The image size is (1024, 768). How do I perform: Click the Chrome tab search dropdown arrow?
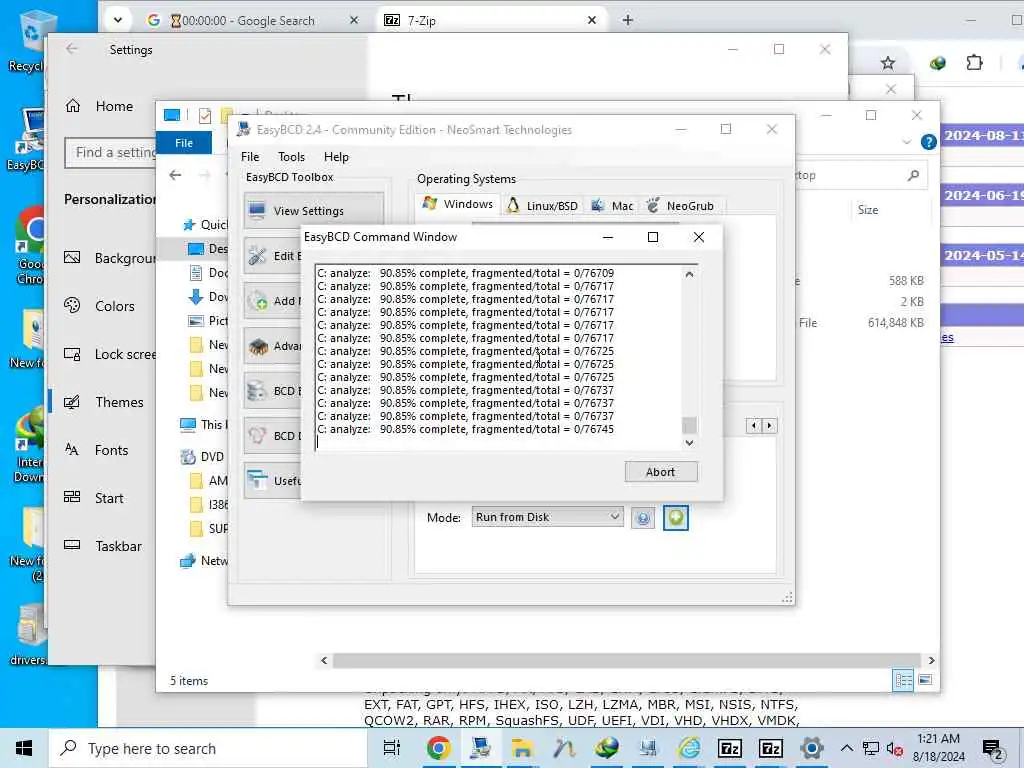click(118, 20)
